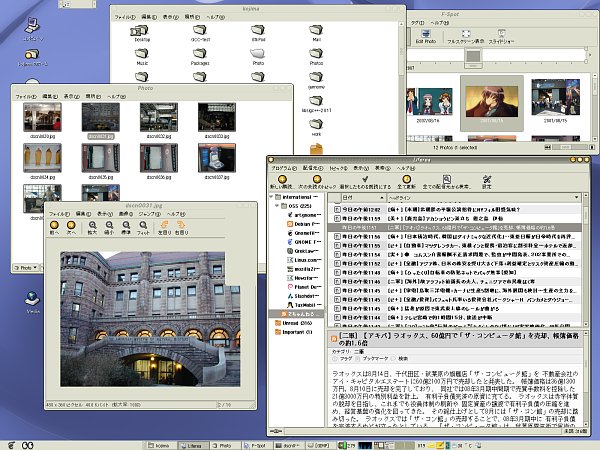Open the Computer icon on the desktop

(33, 29)
